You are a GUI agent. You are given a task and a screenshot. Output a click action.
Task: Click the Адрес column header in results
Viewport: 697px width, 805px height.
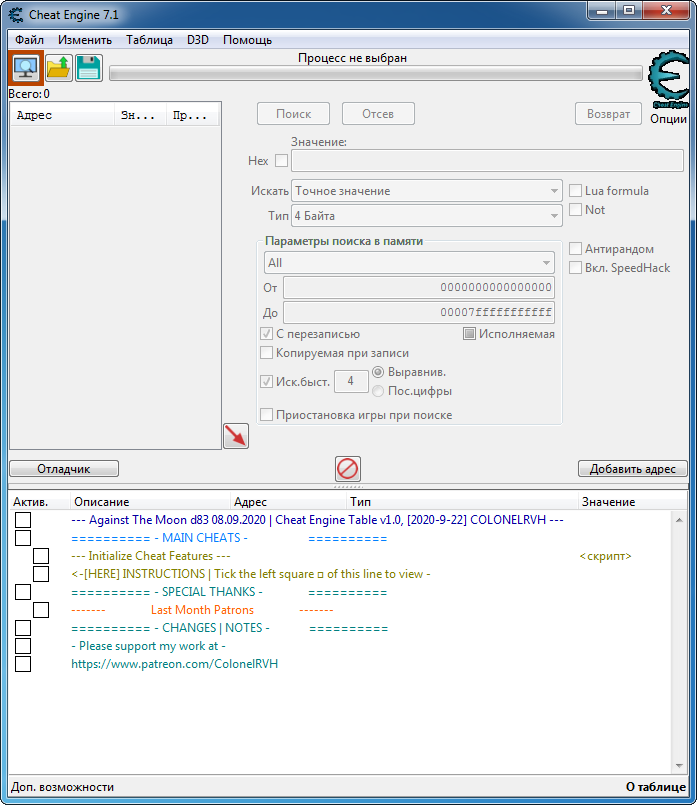coord(63,115)
